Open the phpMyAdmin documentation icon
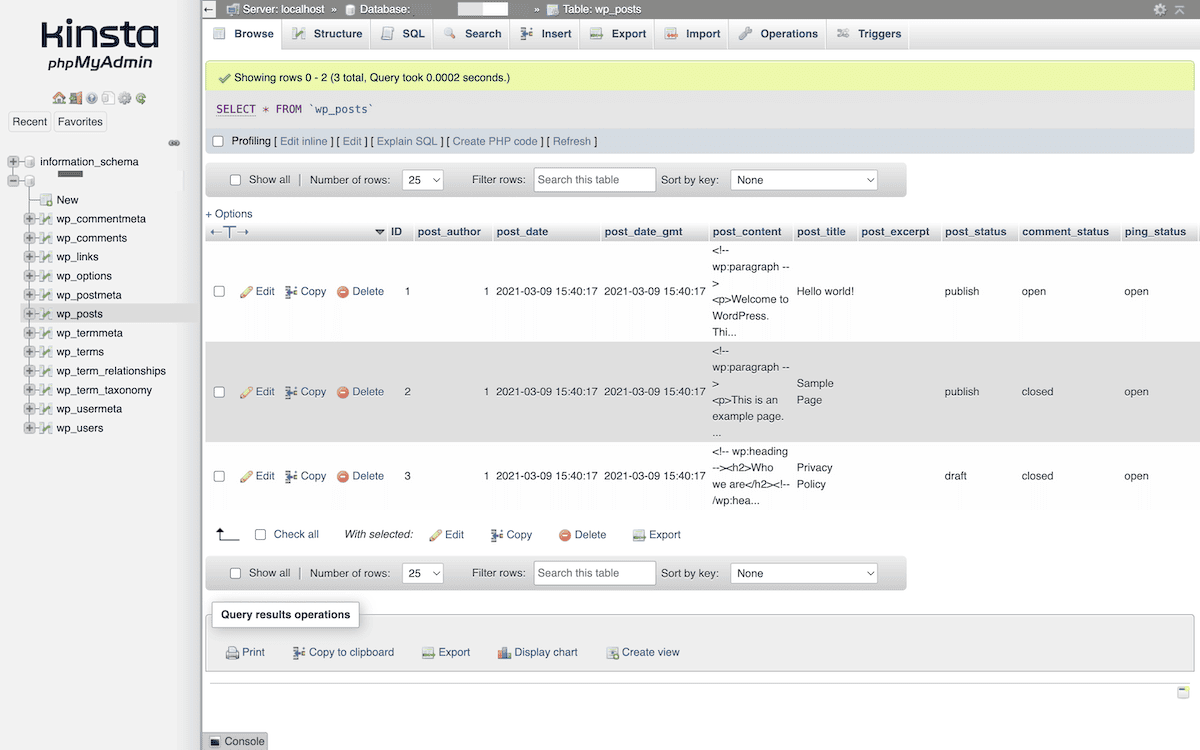 [x=92, y=98]
